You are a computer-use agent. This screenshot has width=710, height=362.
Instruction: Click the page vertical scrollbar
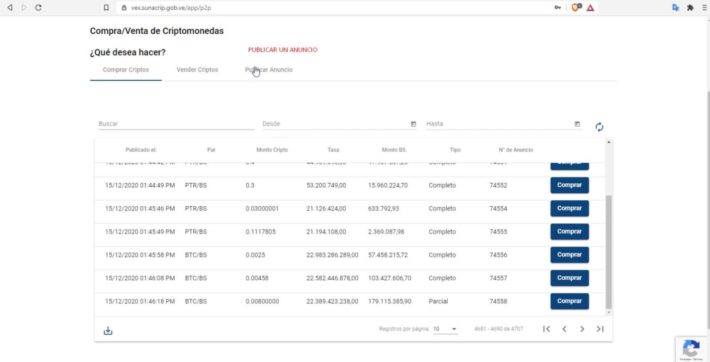coord(708,209)
